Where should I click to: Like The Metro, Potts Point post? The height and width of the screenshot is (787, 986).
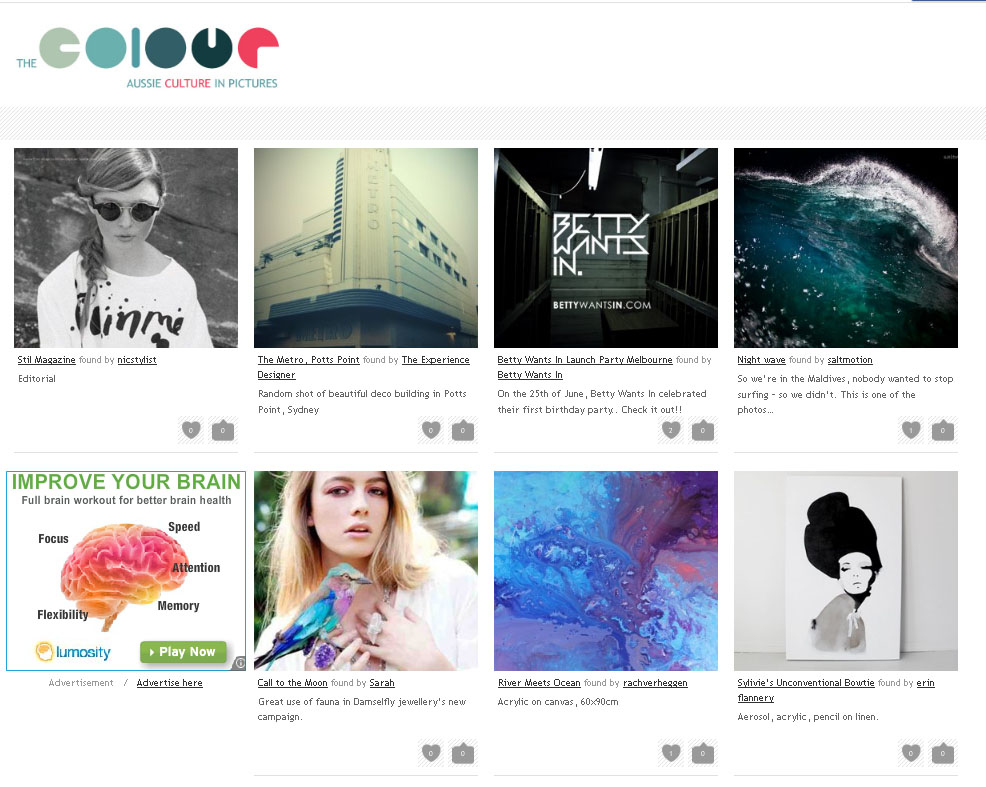[431, 430]
